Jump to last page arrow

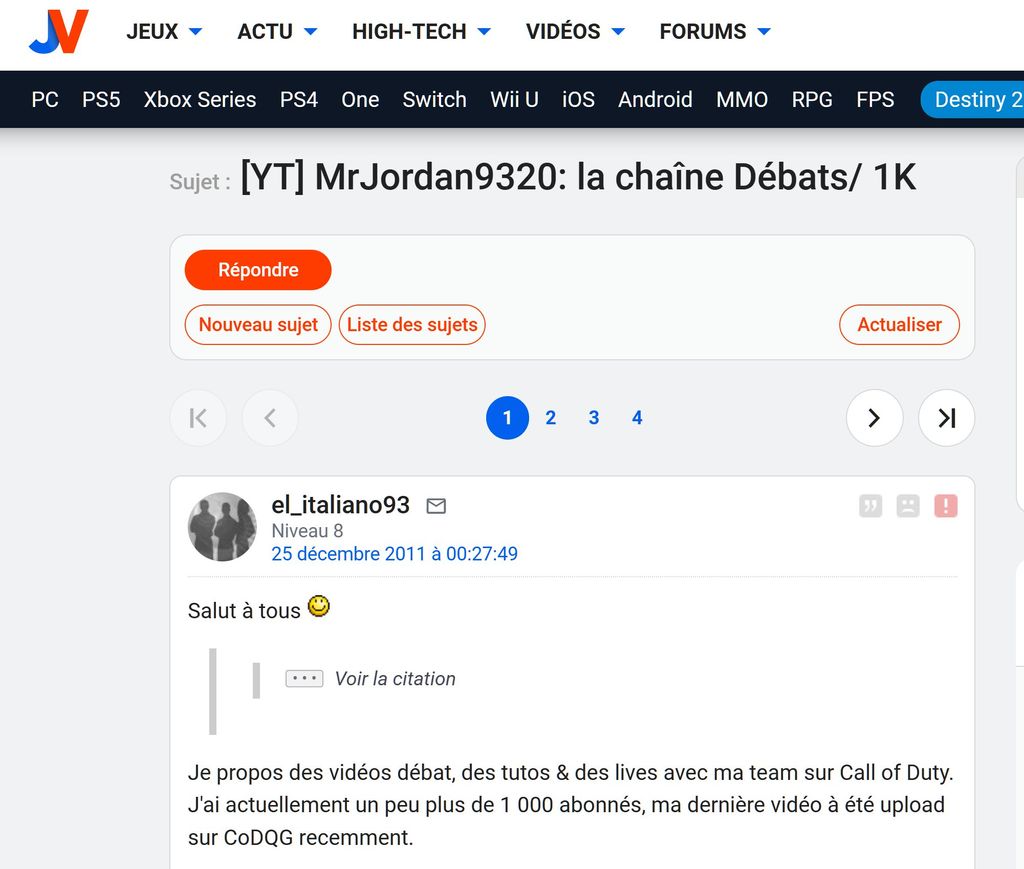tap(946, 418)
